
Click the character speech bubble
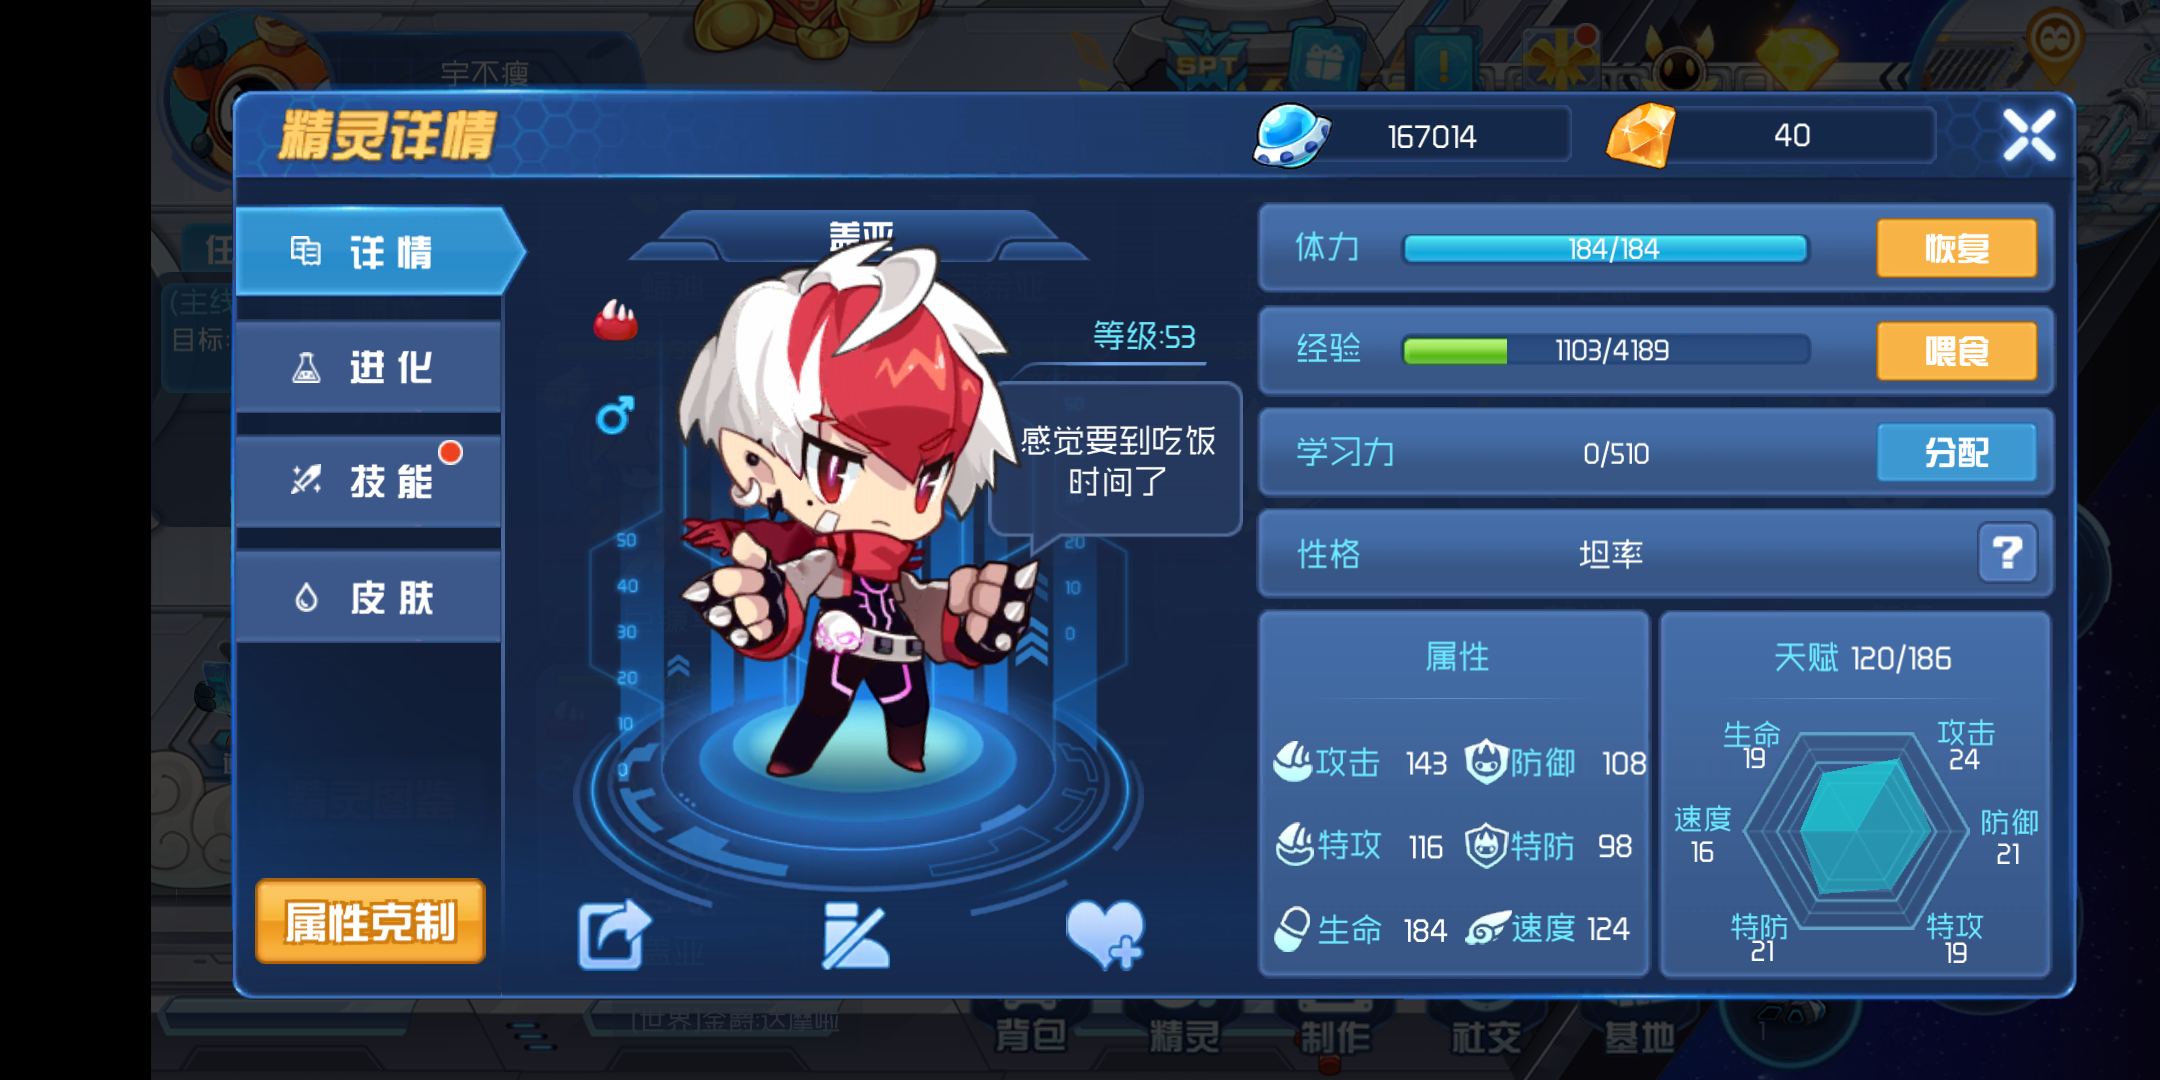tap(1117, 462)
